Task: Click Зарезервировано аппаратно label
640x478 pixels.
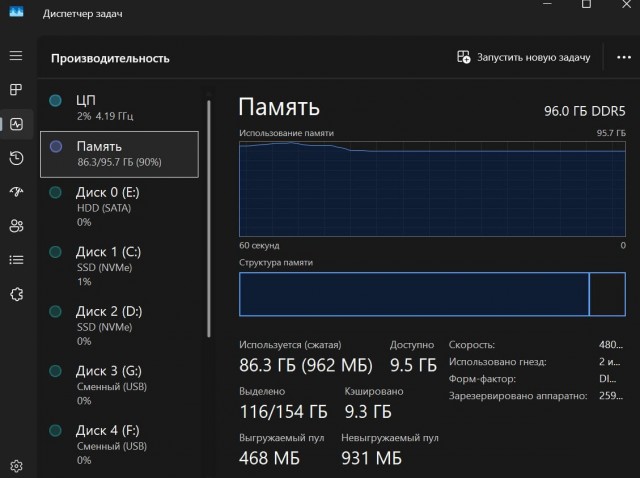Action: coord(518,396)
